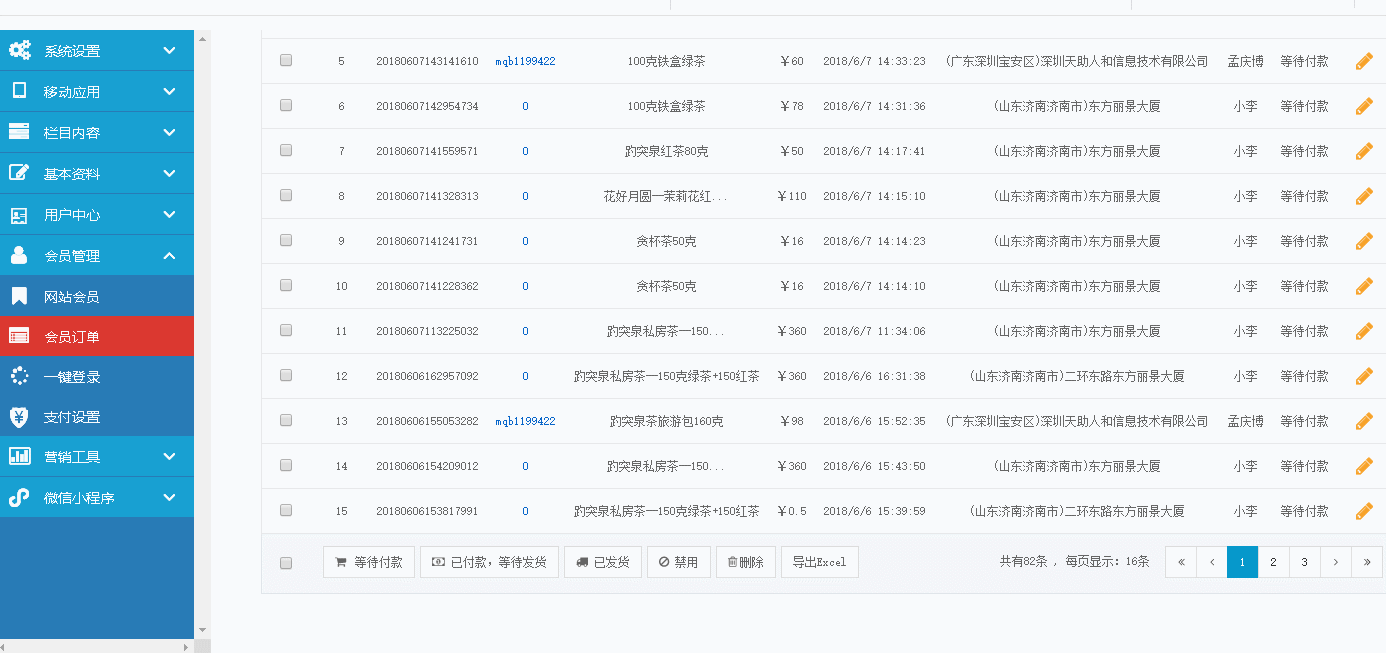Expand the 栏目内容 section chevron

click(x=169, y=132)
